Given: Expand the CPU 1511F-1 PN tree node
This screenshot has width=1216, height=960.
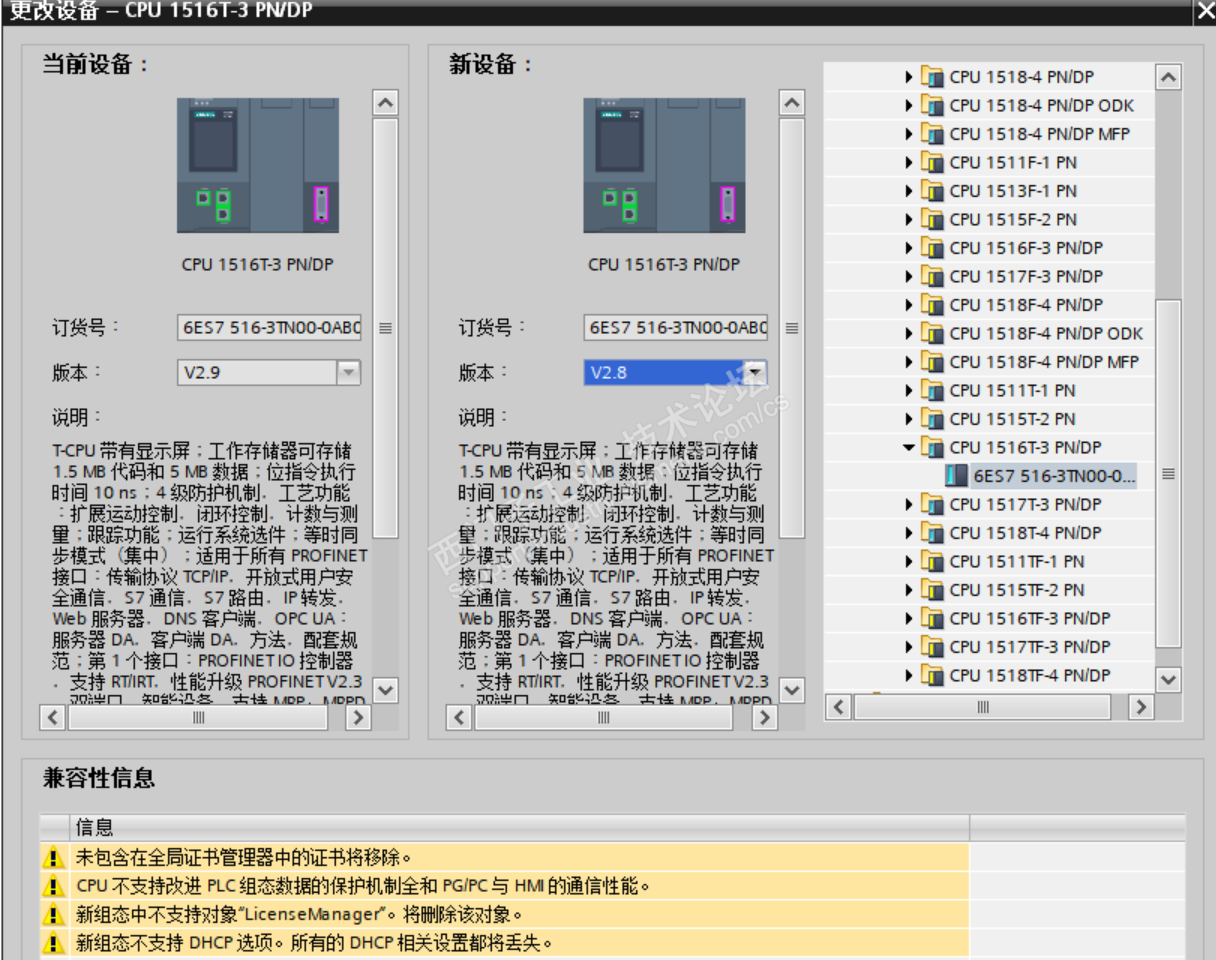Looking at the screenshot, I should [x=908, y=162].
